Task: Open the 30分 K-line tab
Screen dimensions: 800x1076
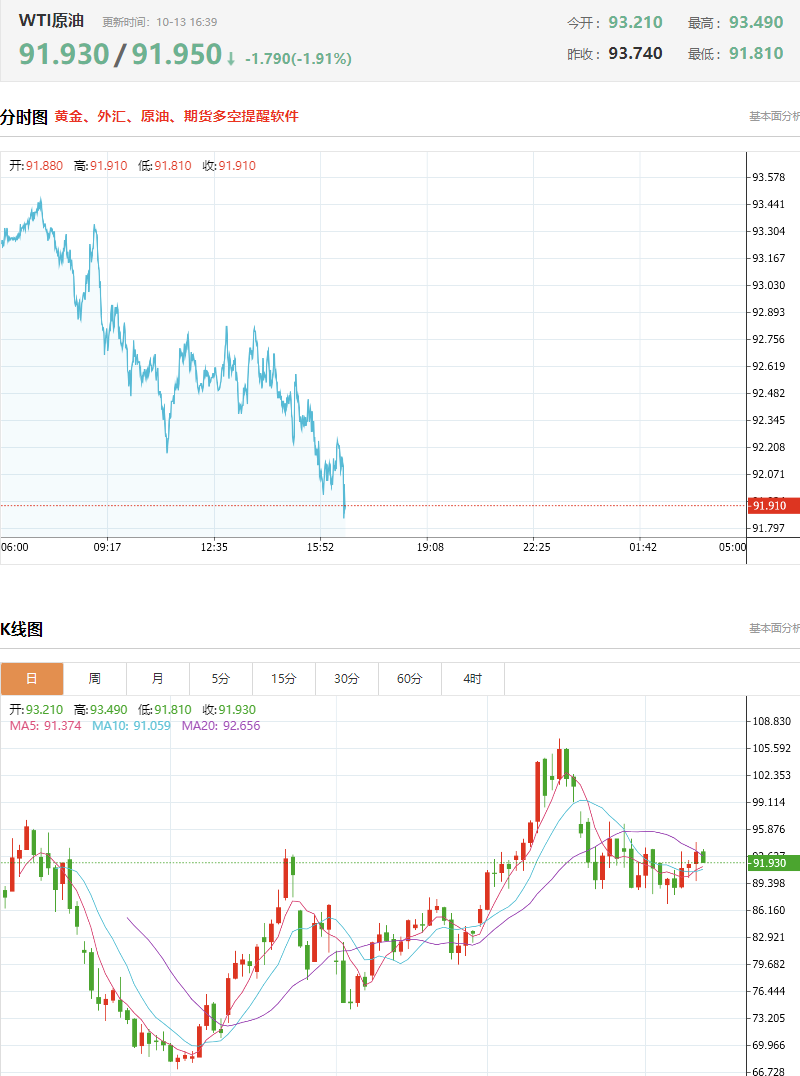Action: [x=347, y=679]
